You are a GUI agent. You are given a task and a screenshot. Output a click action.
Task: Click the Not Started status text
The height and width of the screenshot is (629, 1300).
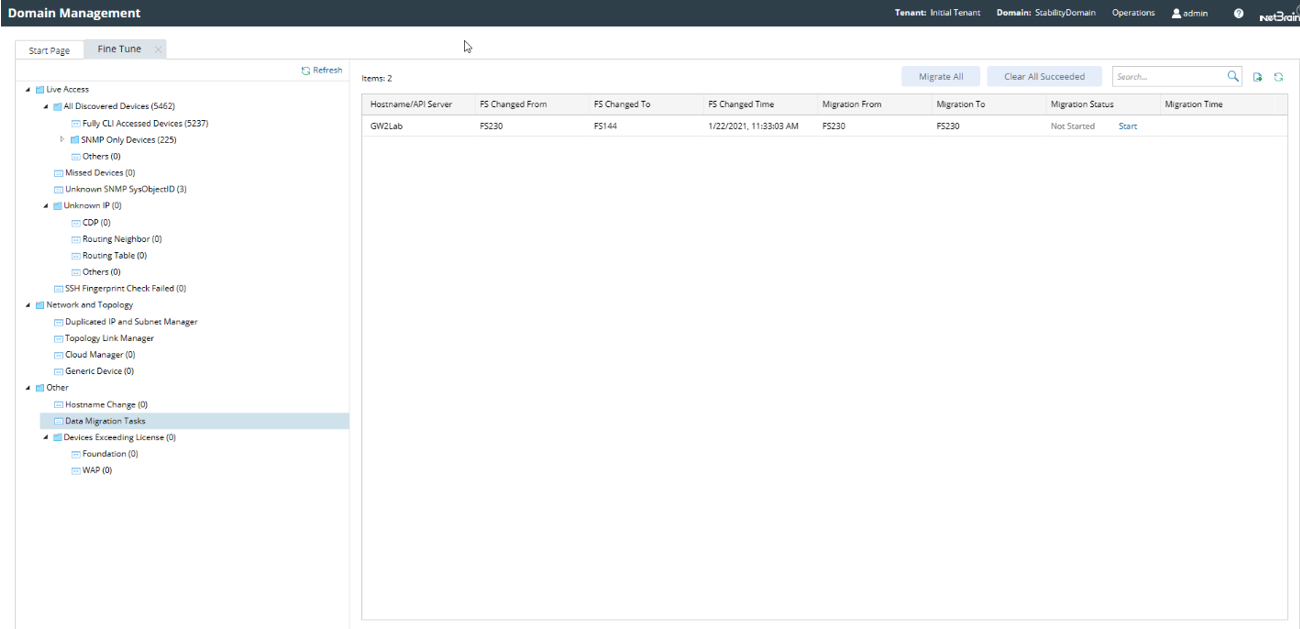[x=1072, y=126]
